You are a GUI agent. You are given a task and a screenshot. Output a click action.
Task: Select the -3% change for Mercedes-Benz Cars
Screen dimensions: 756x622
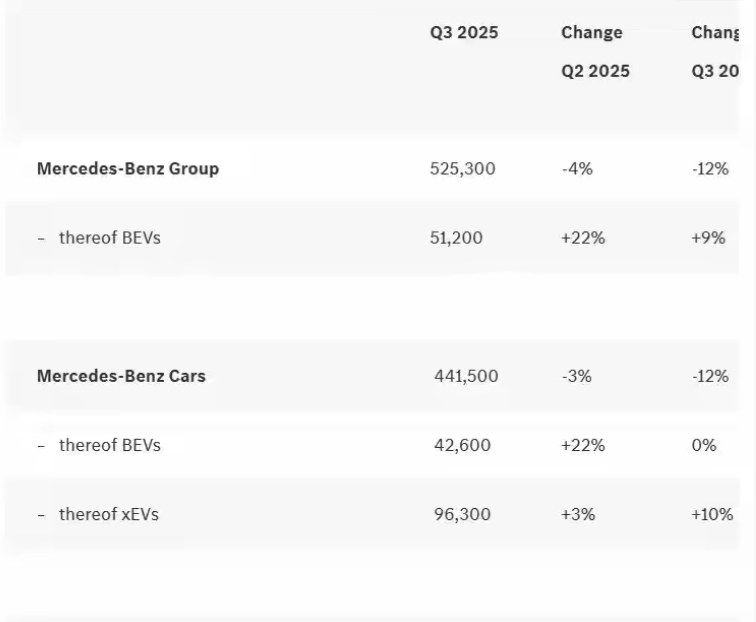[x=577, y=376]
